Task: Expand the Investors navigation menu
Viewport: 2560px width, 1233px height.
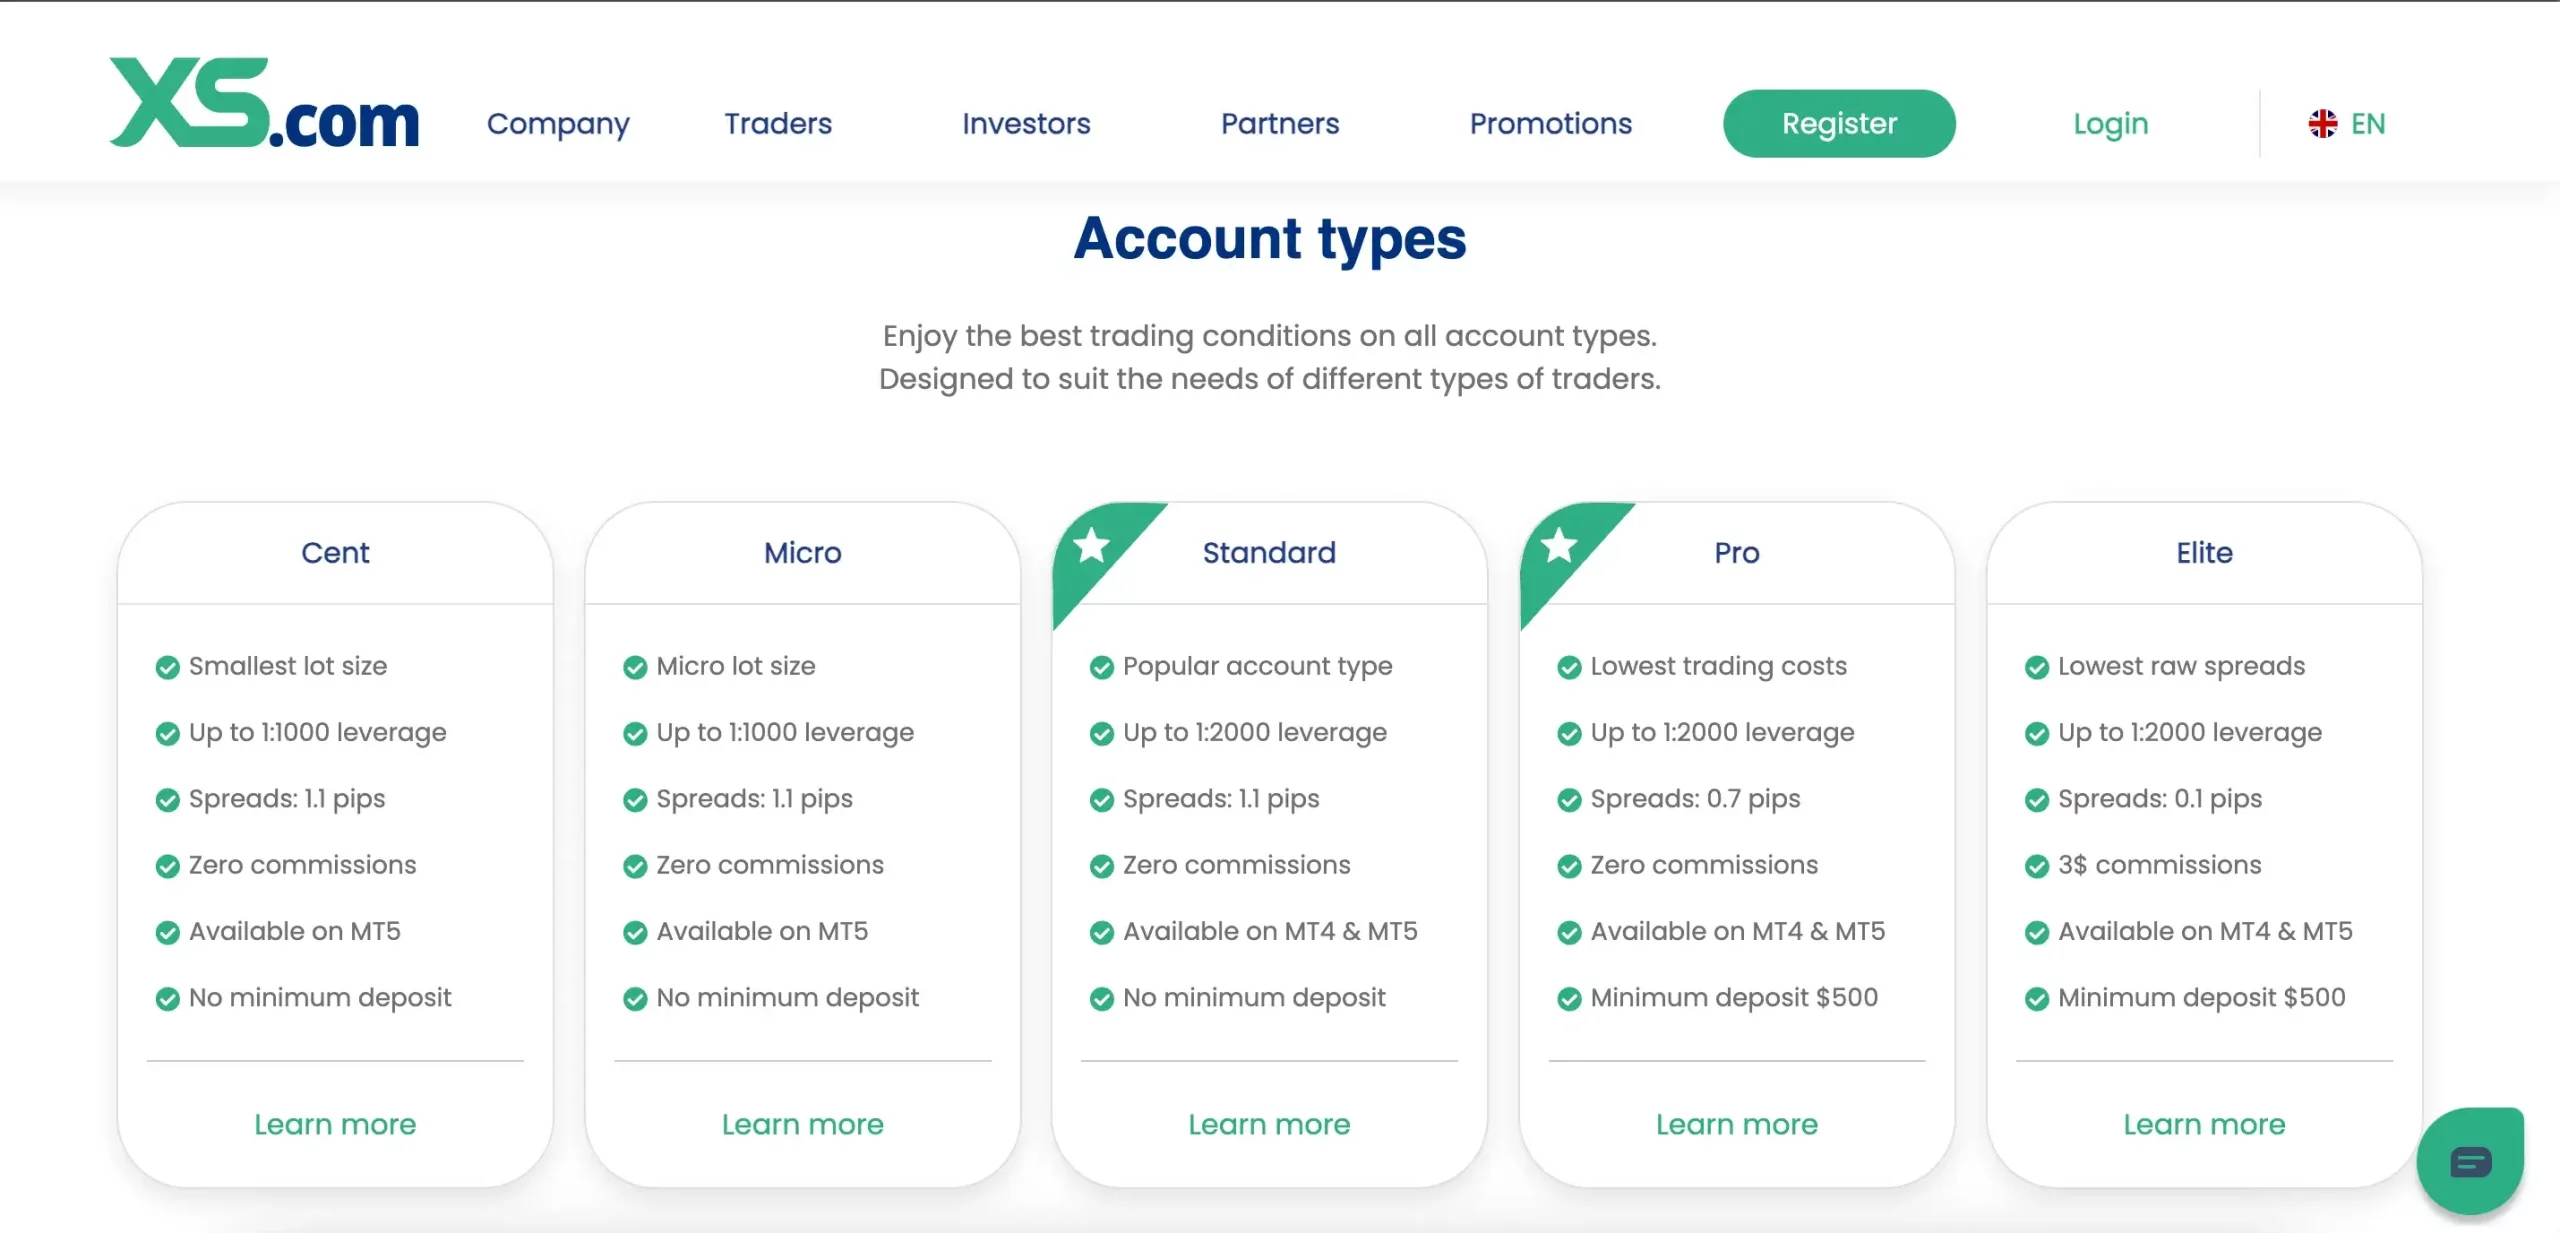Action: click(1025, 122)
